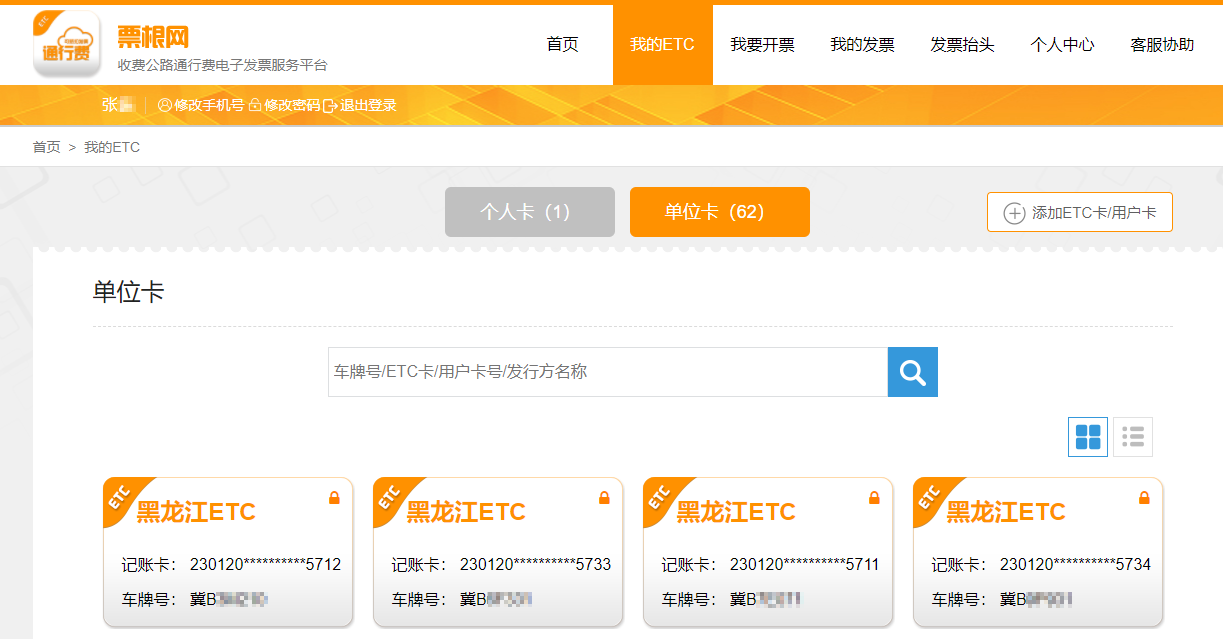Click the 修改手机号 link

[x=201, y=105]
